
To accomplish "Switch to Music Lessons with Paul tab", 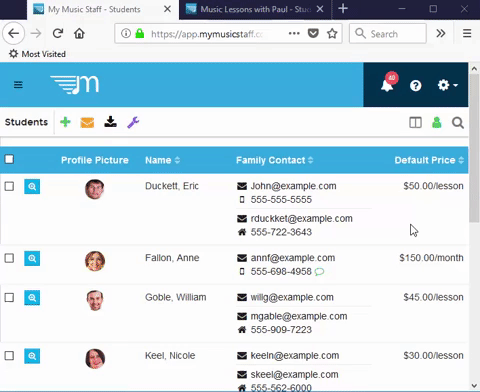I will (255, 9).
